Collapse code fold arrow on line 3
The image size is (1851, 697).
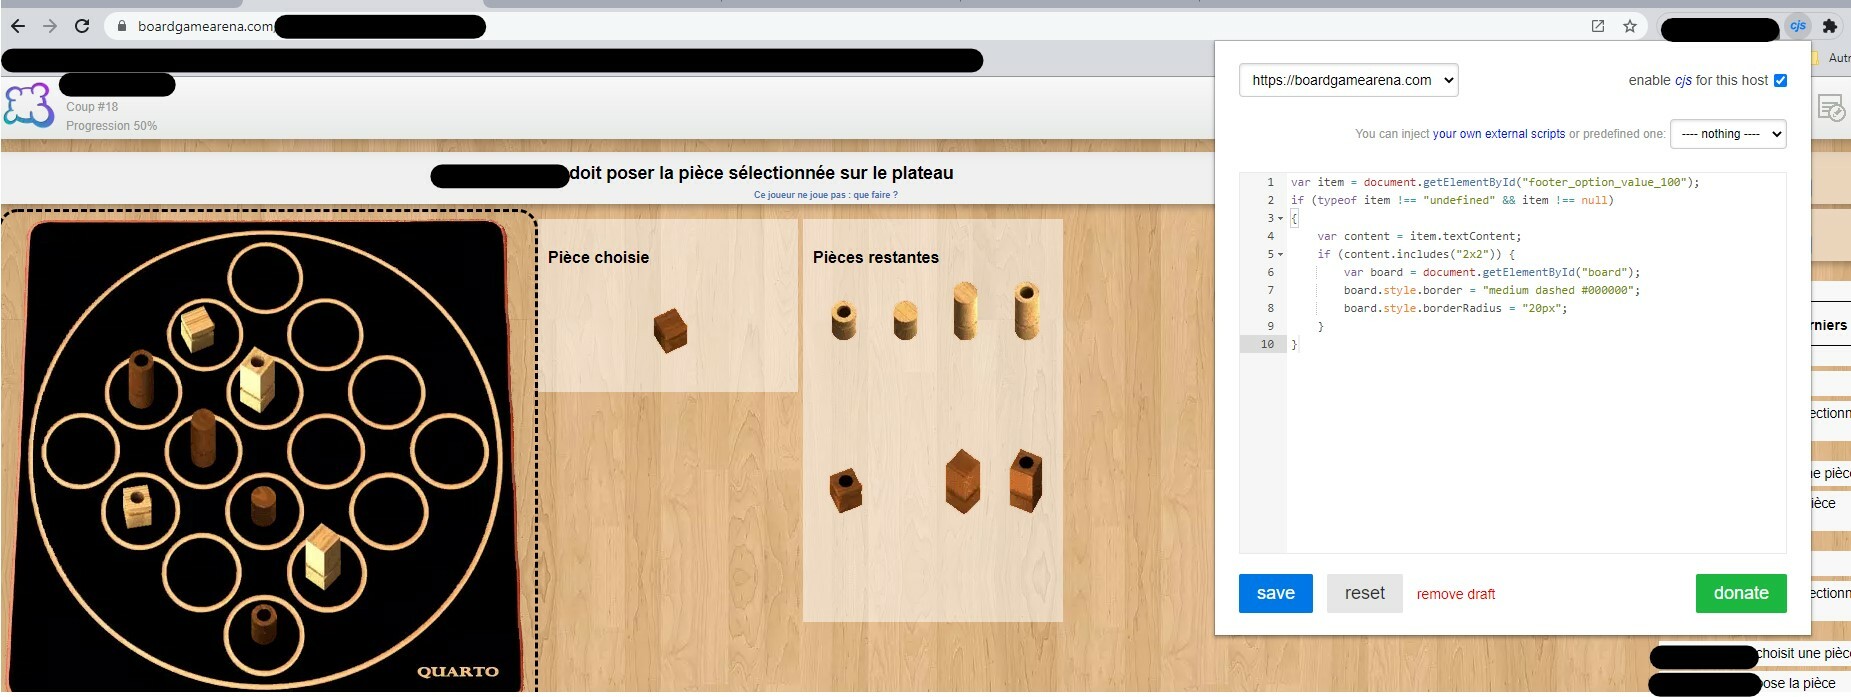(x=1281, y=218)
